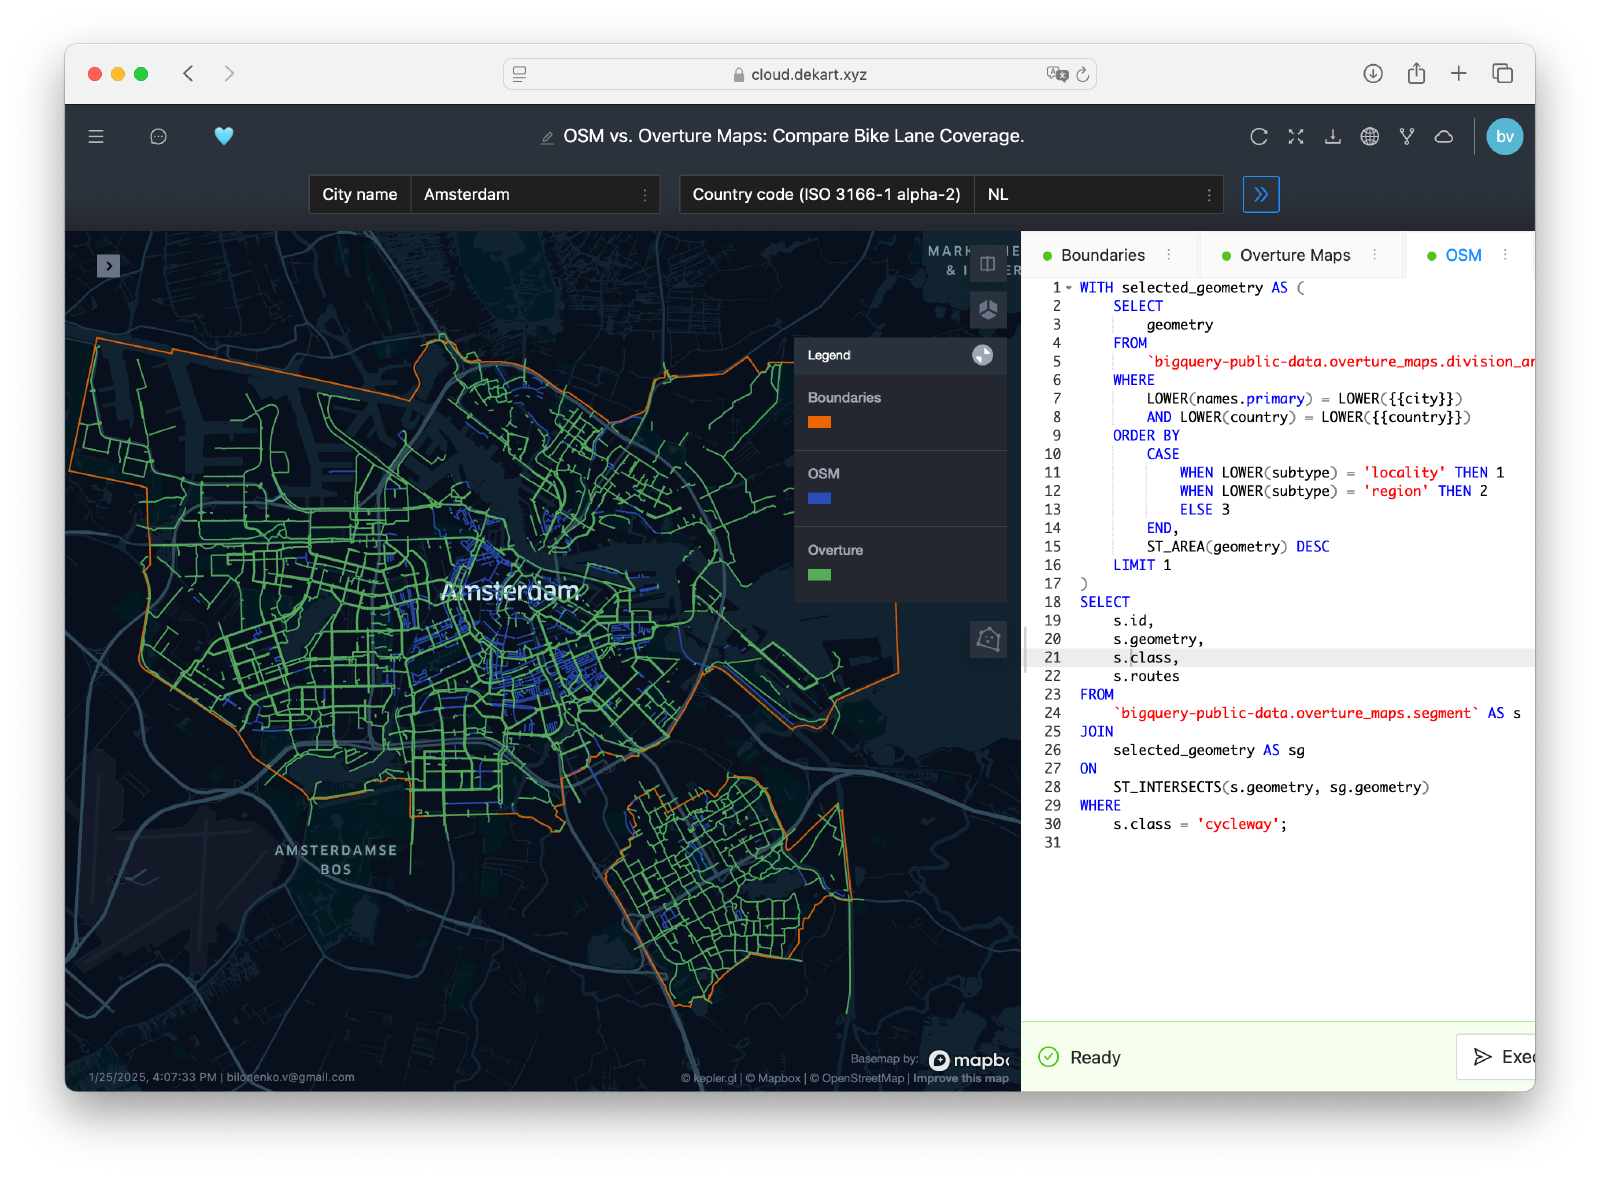The width and height of the screenshot is (1600, 1177).
Task: Select the OSM query tab
Action: pos(1463,256)
